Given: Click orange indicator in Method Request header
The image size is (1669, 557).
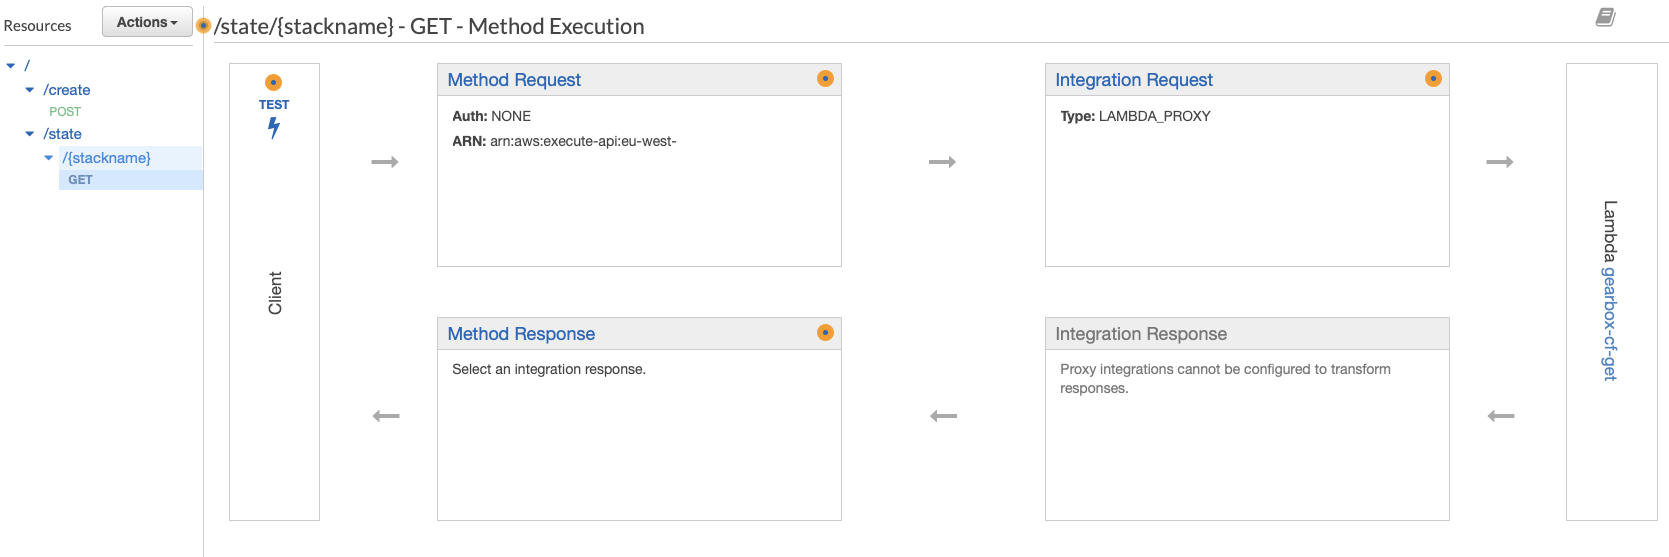Looking at the screenshot, I should pyautogui.click(x=825, y=79).
